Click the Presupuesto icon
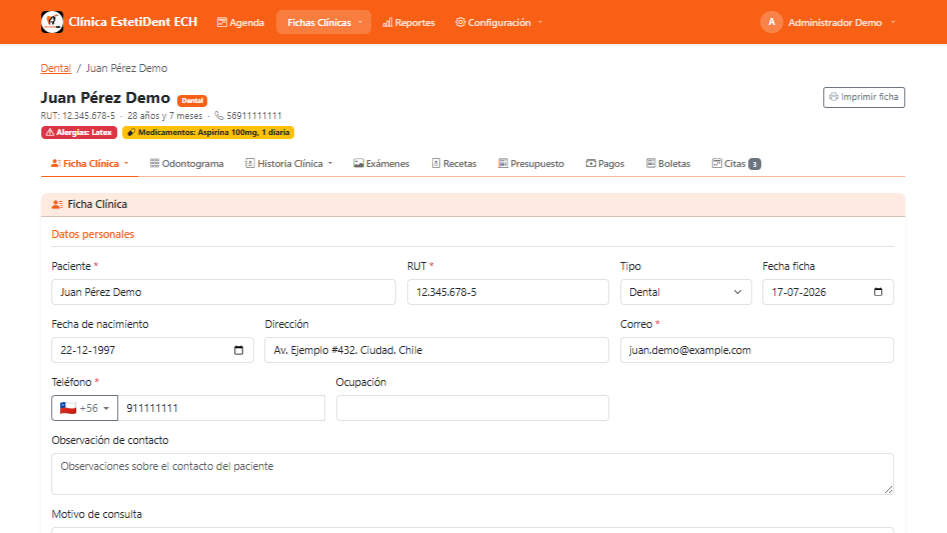The image size is (947, 533). [503, 163]
